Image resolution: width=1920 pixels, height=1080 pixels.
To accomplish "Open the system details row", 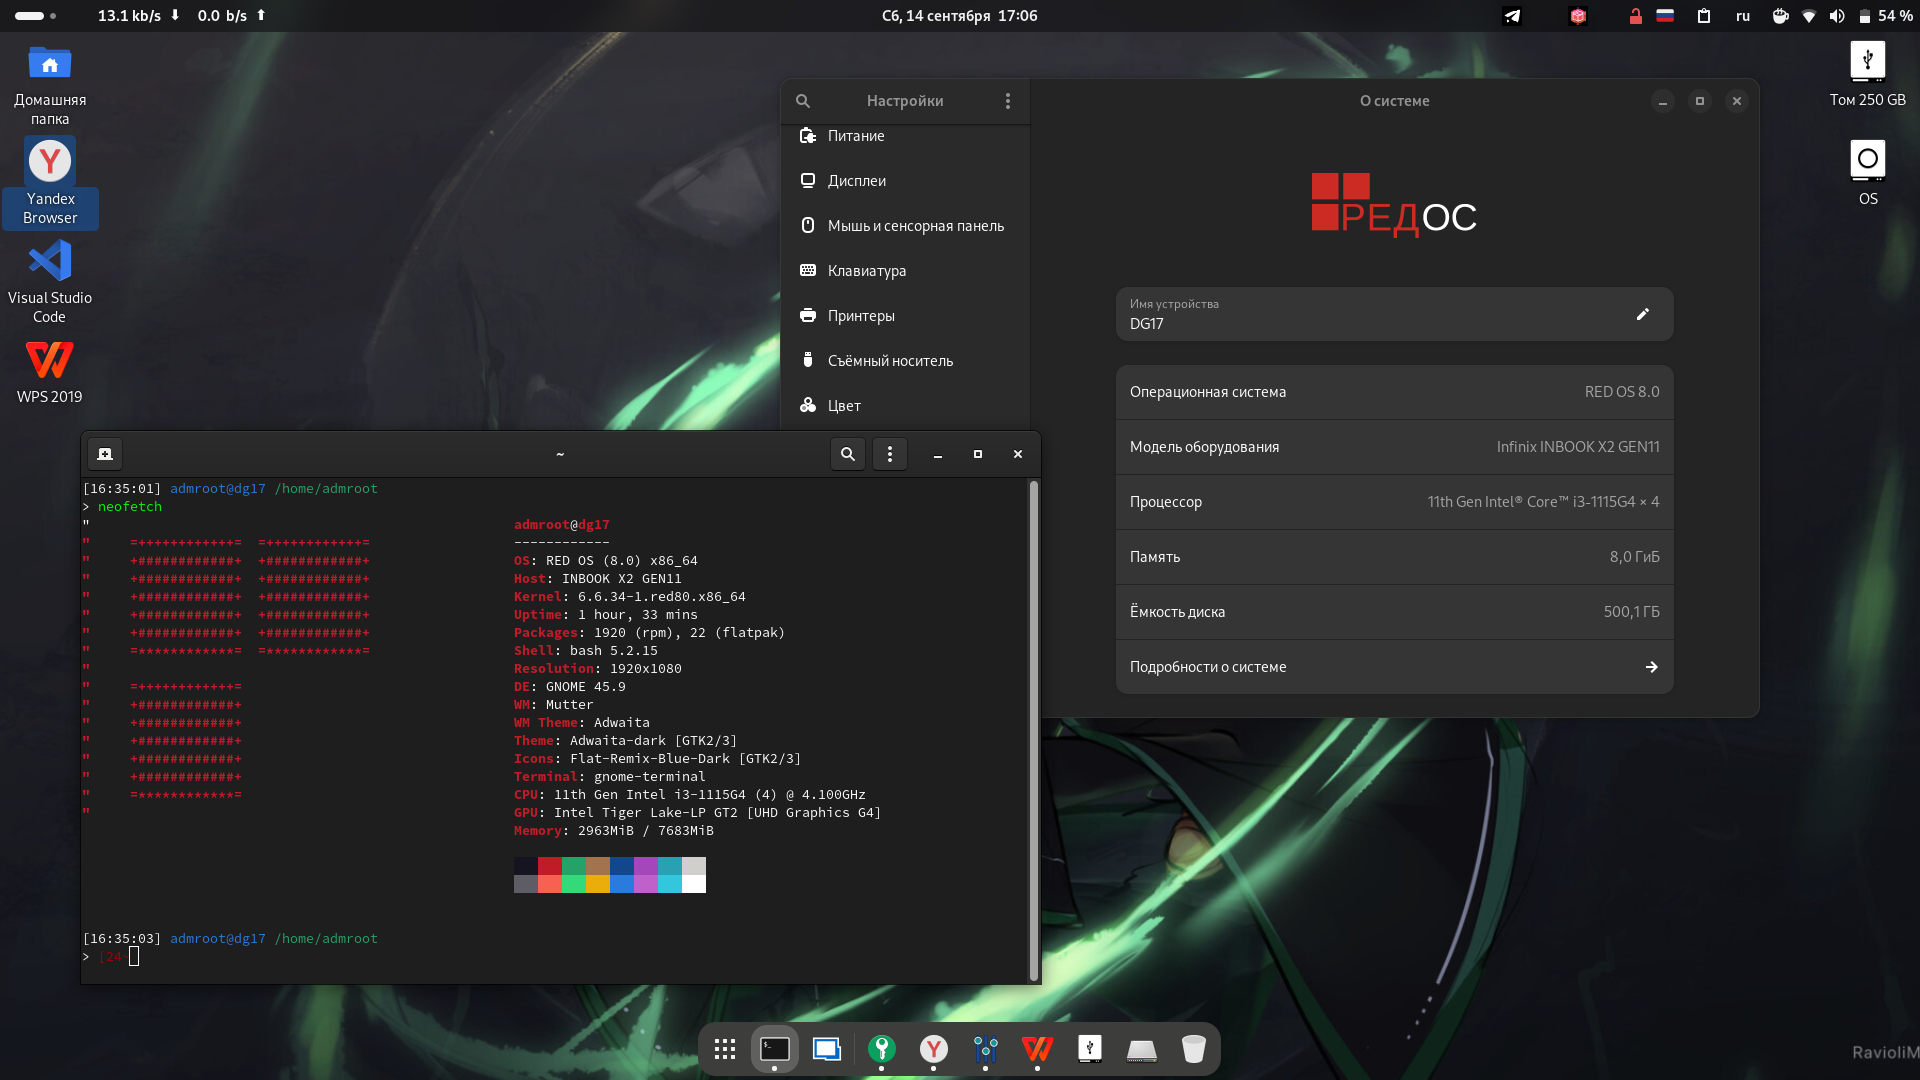I will (1394, 667).
